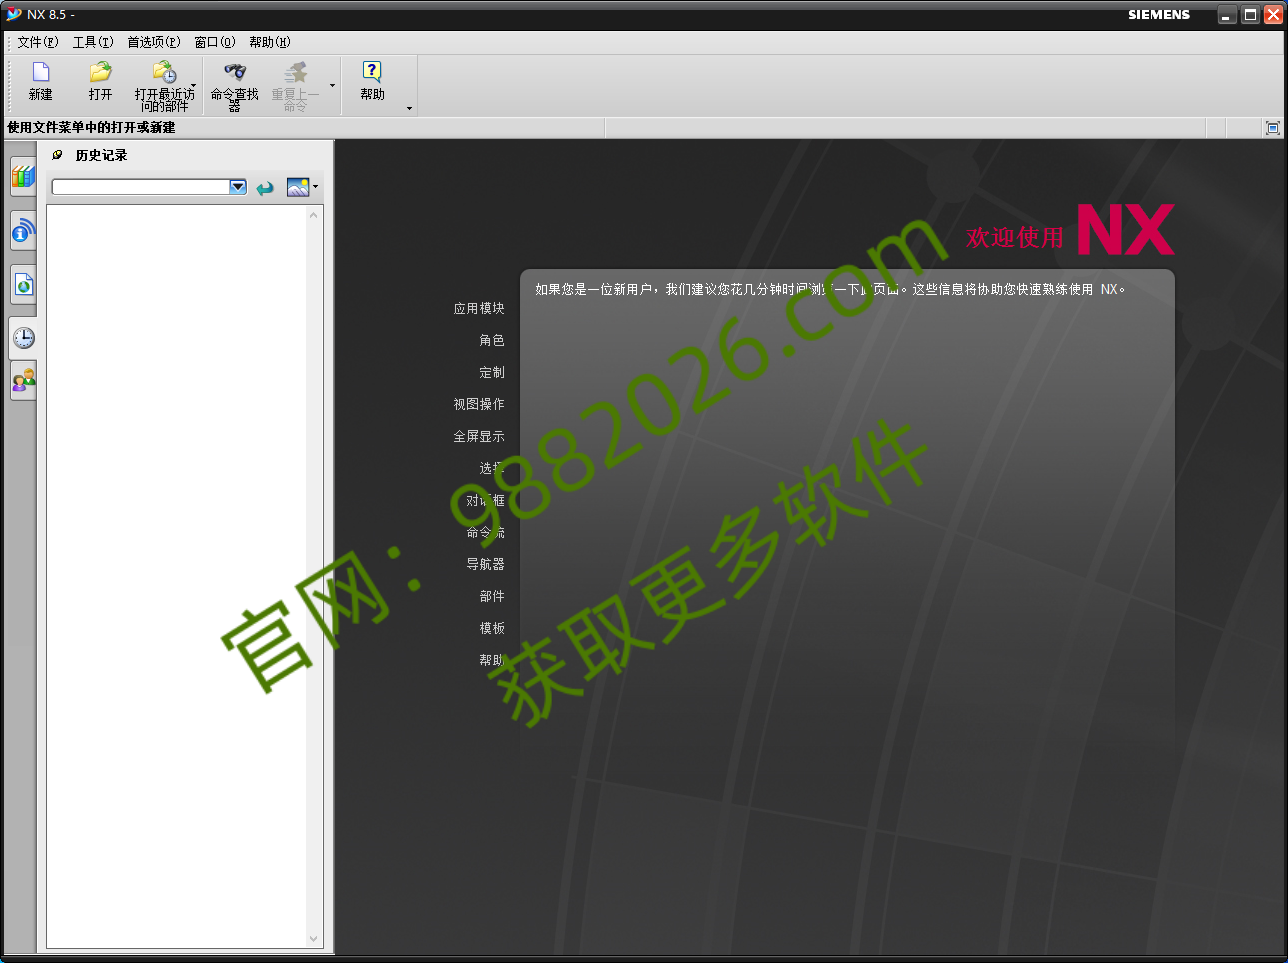The width and height of the screenshot is (1288, 963).
Task: Click the history combo box text field
Action: [141, 187]
